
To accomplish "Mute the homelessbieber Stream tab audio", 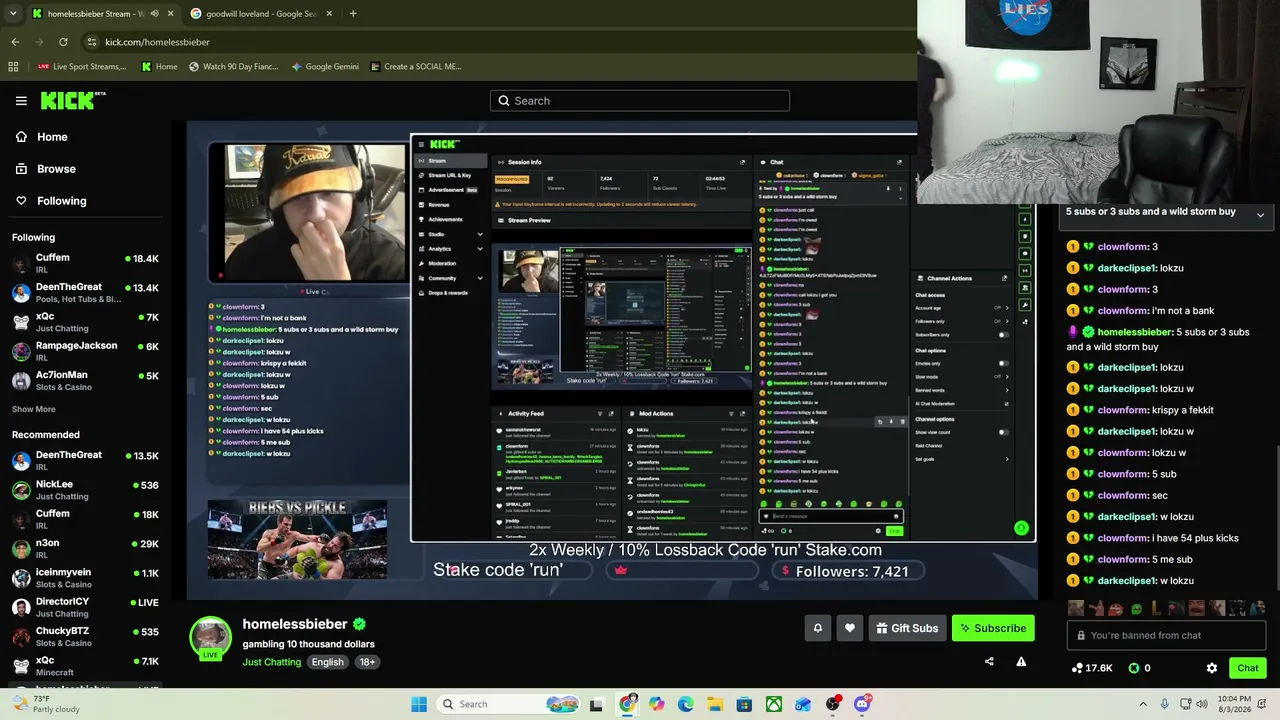I will [154, 13].
